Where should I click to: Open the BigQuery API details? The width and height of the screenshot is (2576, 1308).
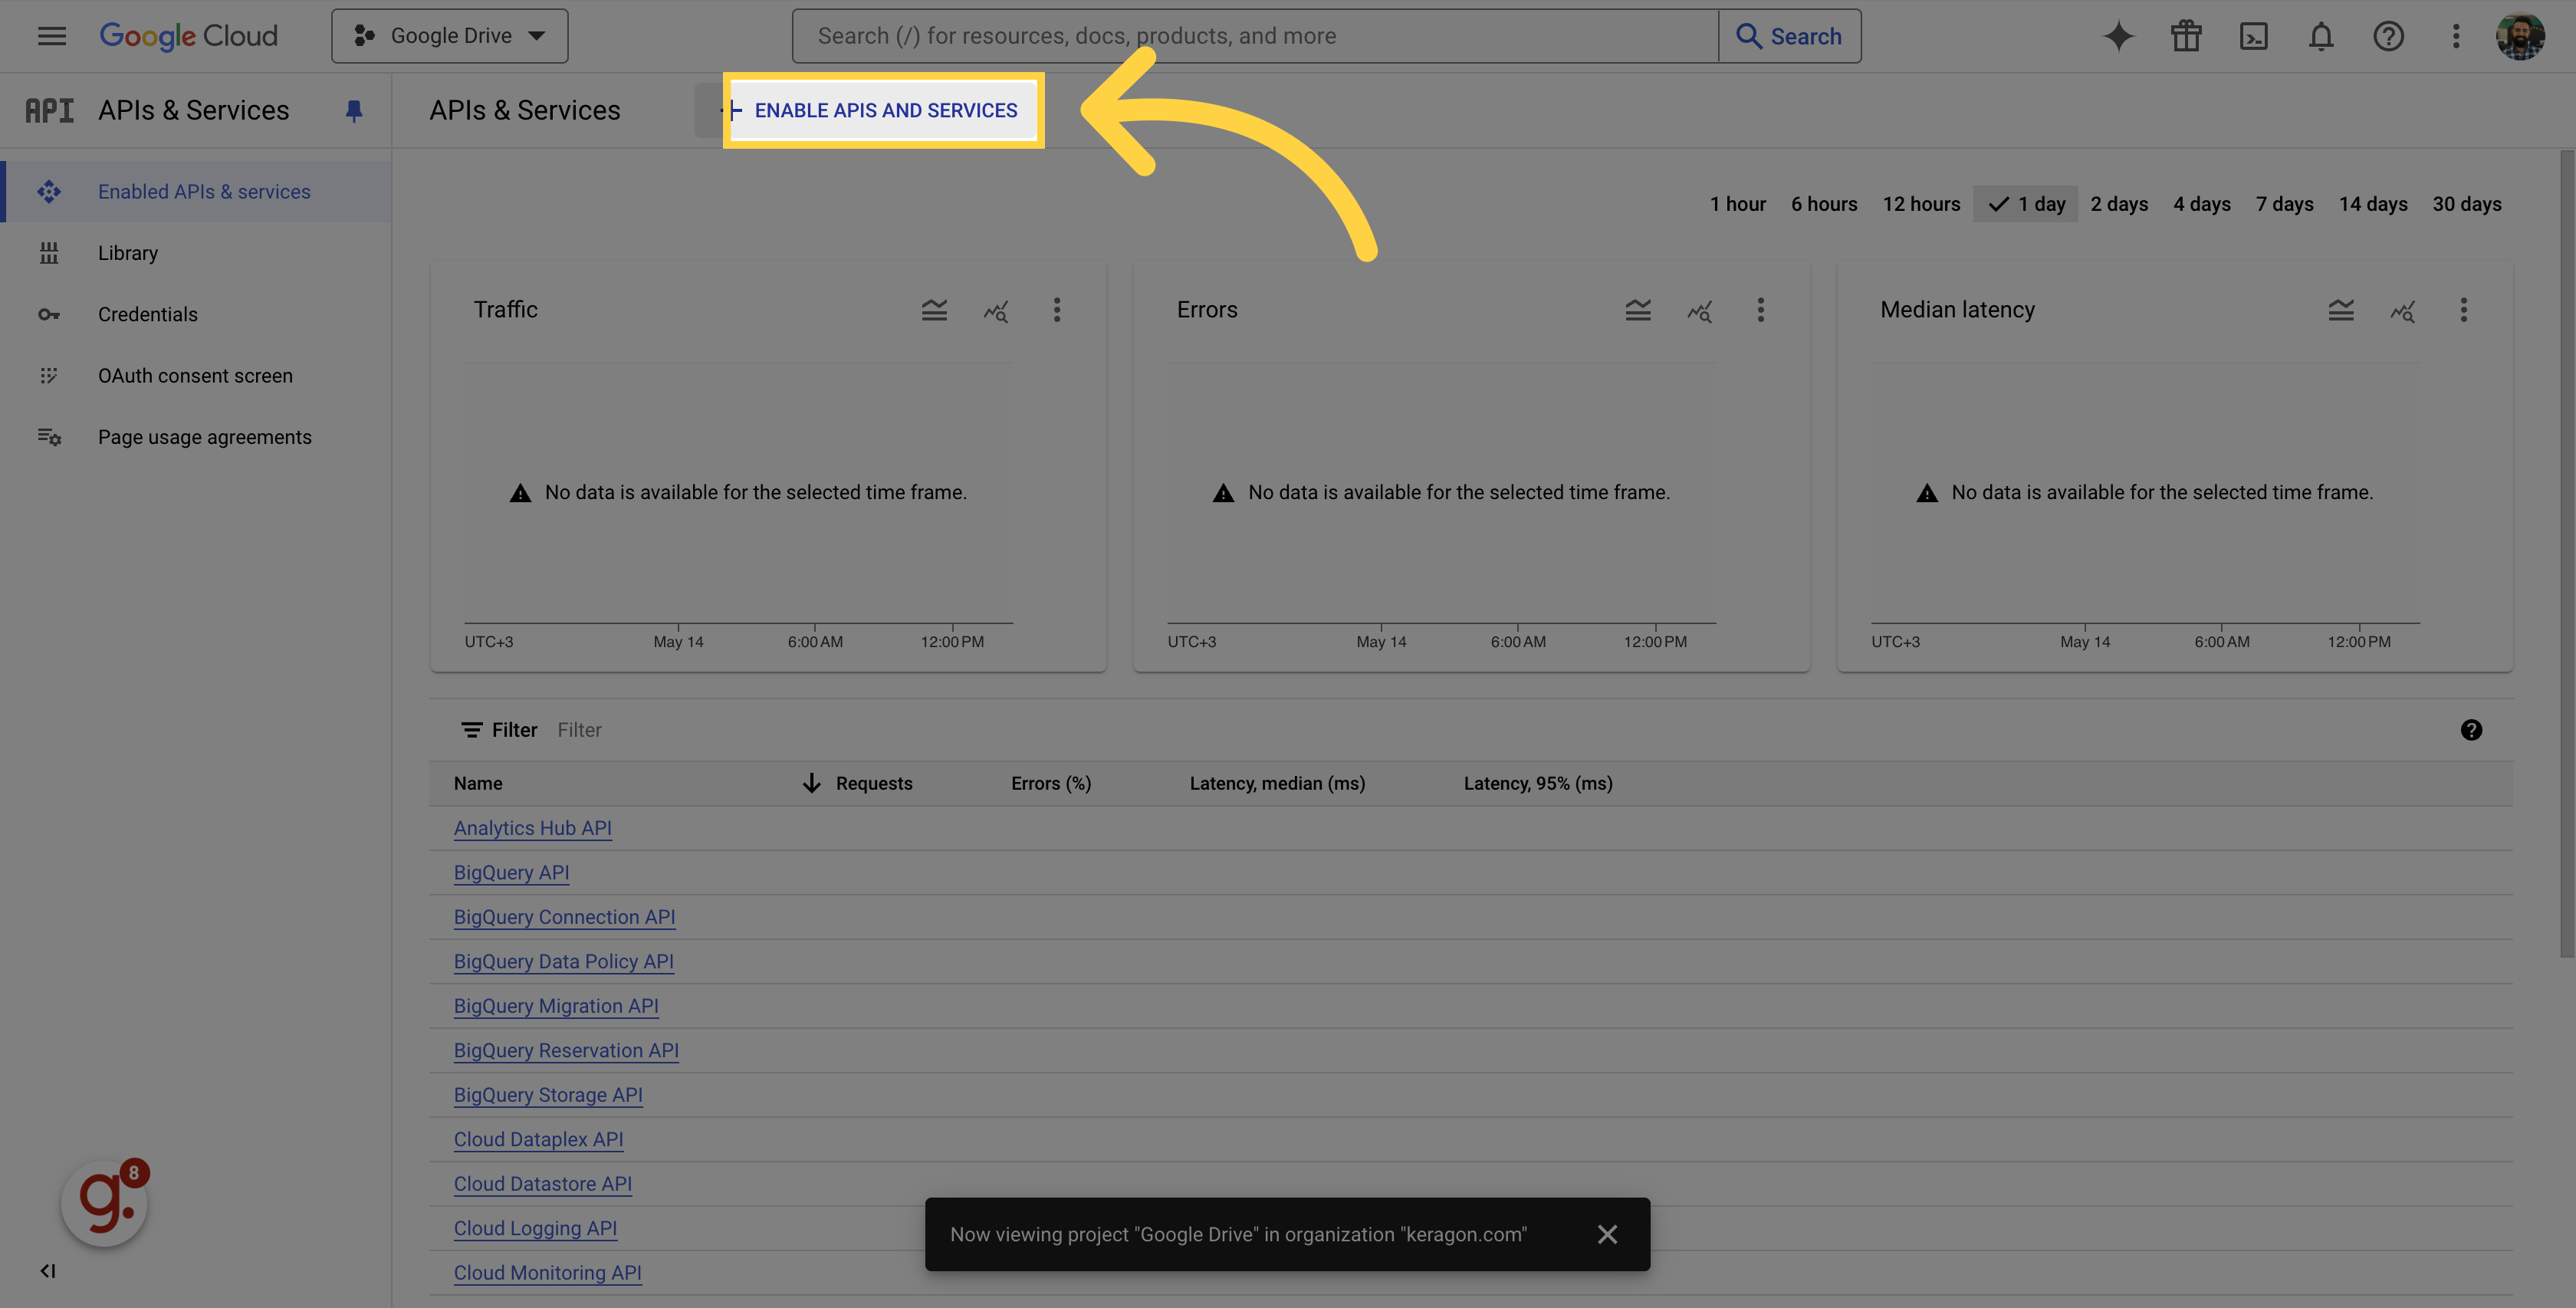coord(511,872)
